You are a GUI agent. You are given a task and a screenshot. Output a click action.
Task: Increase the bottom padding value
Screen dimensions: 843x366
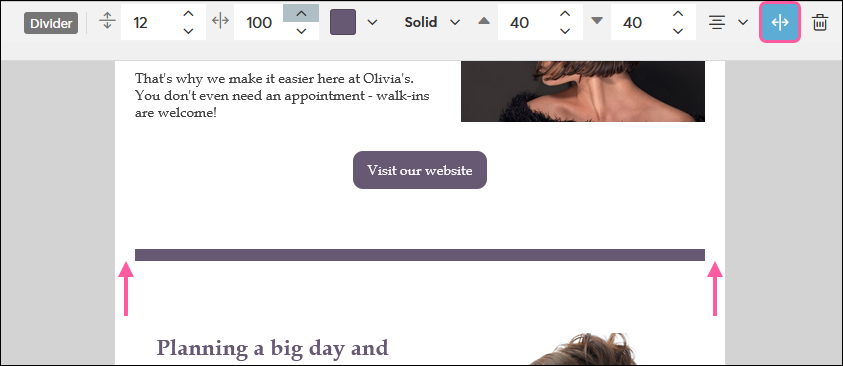678,13
